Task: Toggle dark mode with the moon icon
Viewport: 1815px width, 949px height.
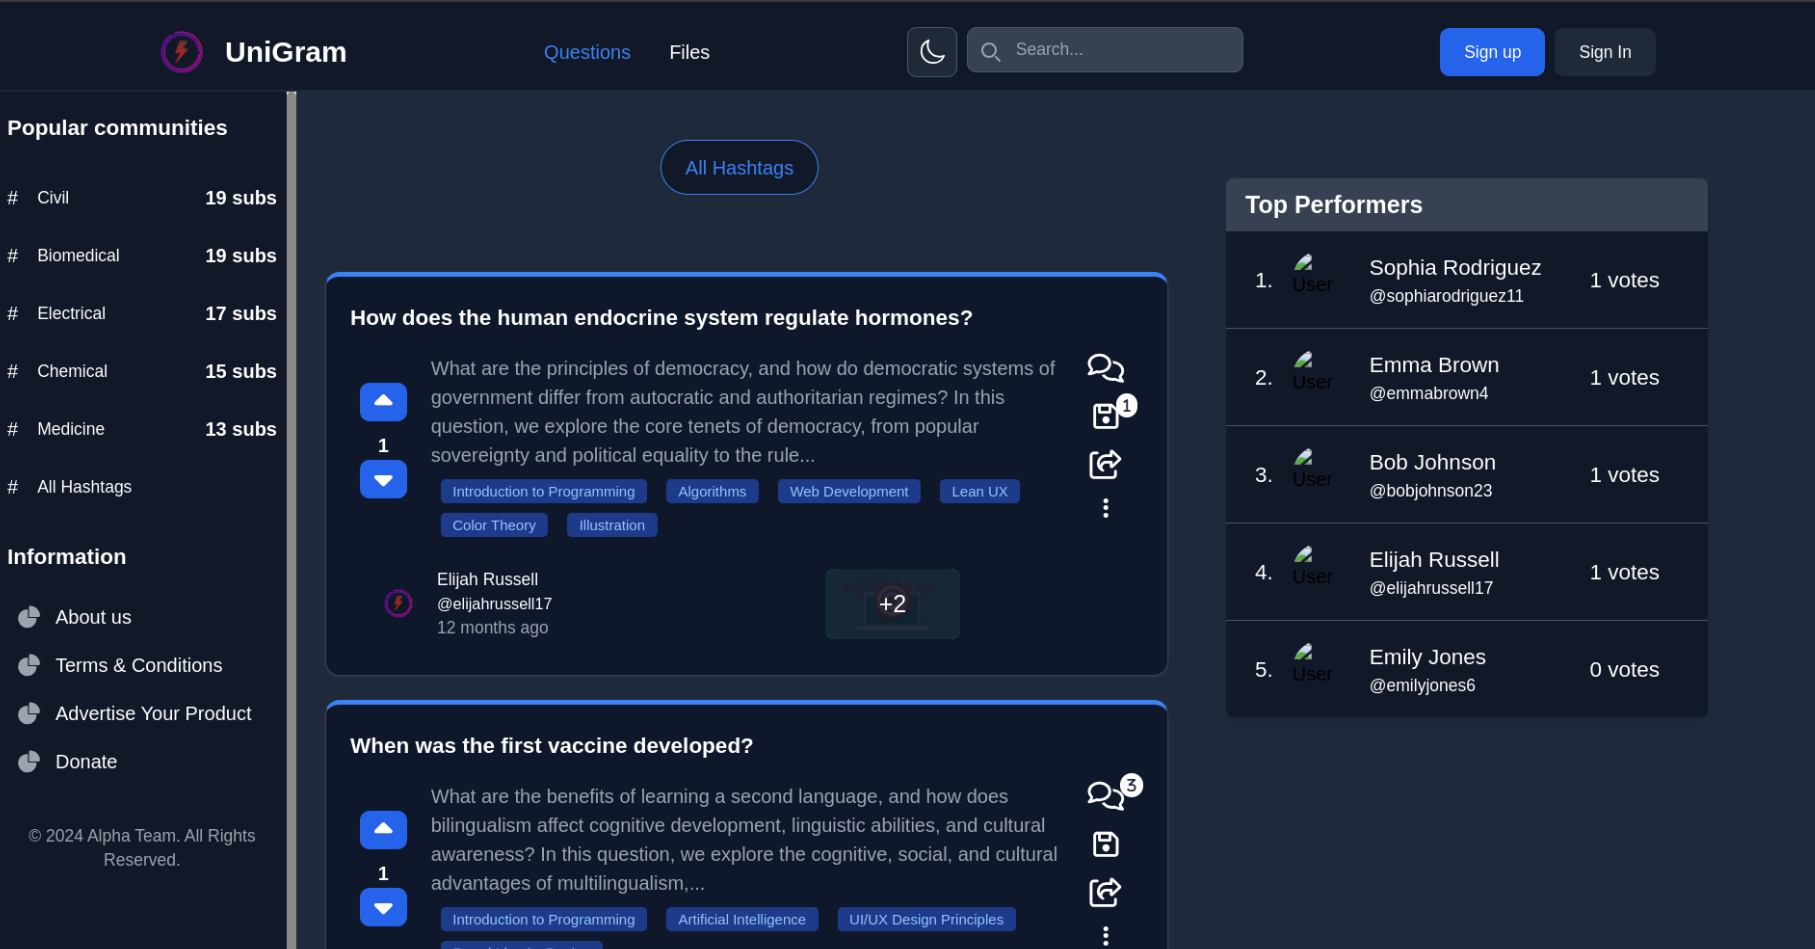Action: (x=931, y=52)
